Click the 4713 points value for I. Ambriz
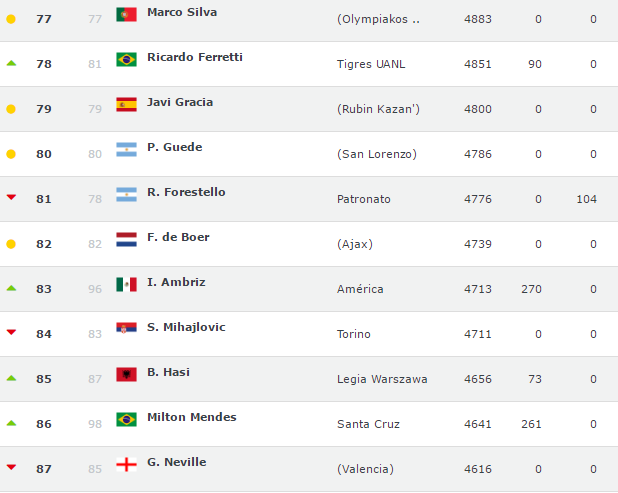Viewport: 618px width, 493px height. point(478,289)
